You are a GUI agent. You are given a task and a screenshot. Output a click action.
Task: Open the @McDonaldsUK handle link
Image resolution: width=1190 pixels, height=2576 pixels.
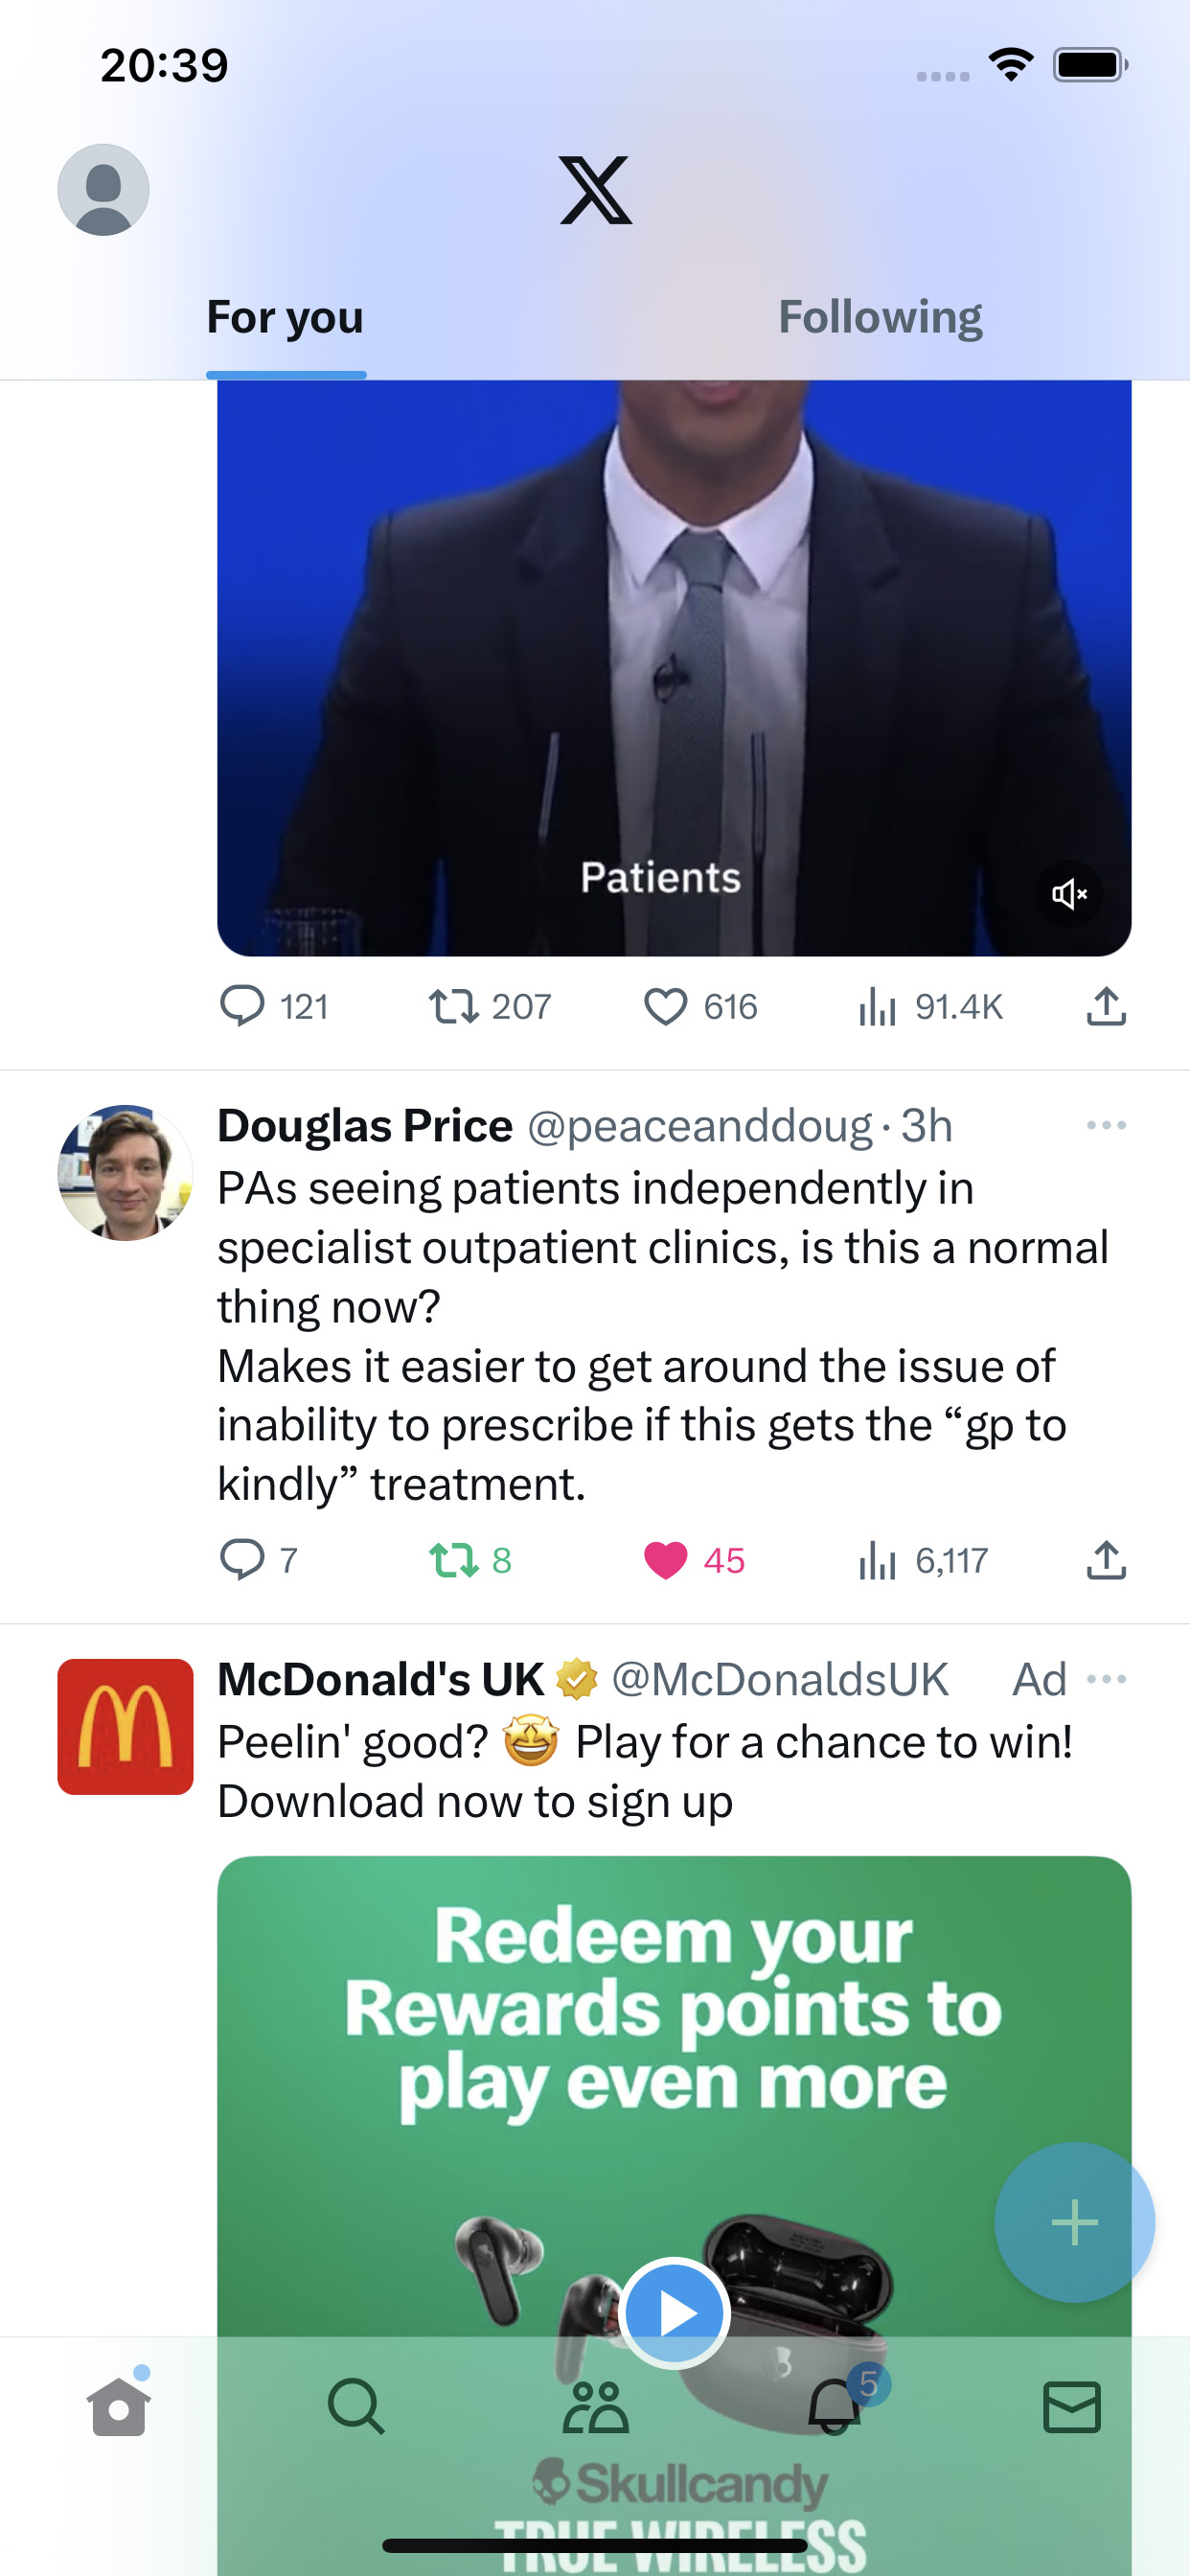(x=780, y=1679)
